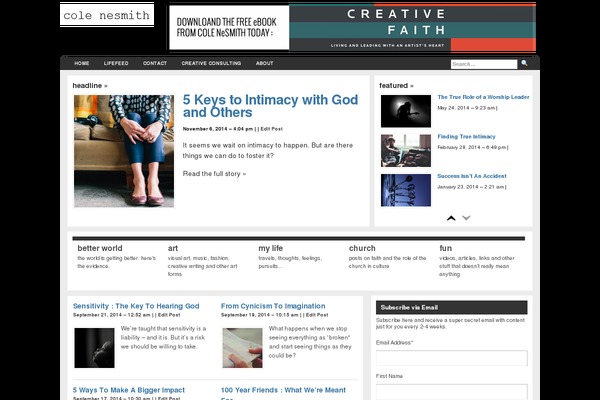Open the Creative Faith eBook banner
Image resolution: width=600 pixels, height=400 pixels.
point(352,27)
